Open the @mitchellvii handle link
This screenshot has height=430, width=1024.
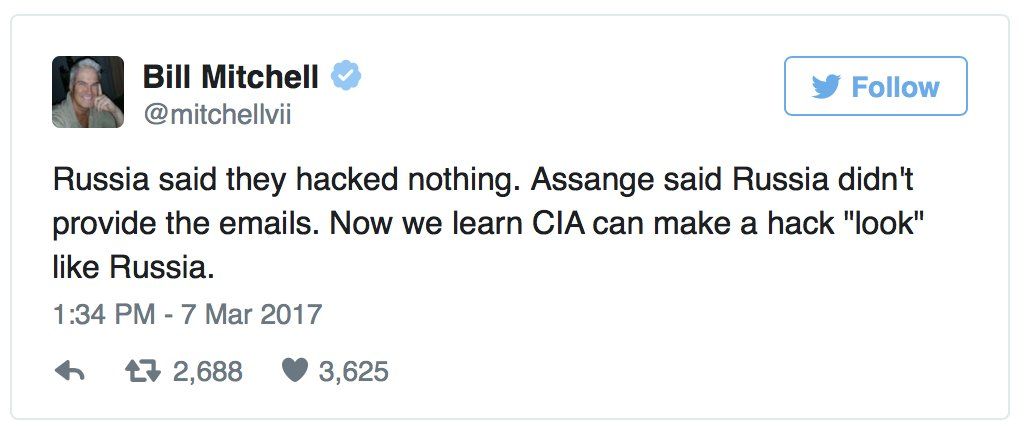click(217, 114)
